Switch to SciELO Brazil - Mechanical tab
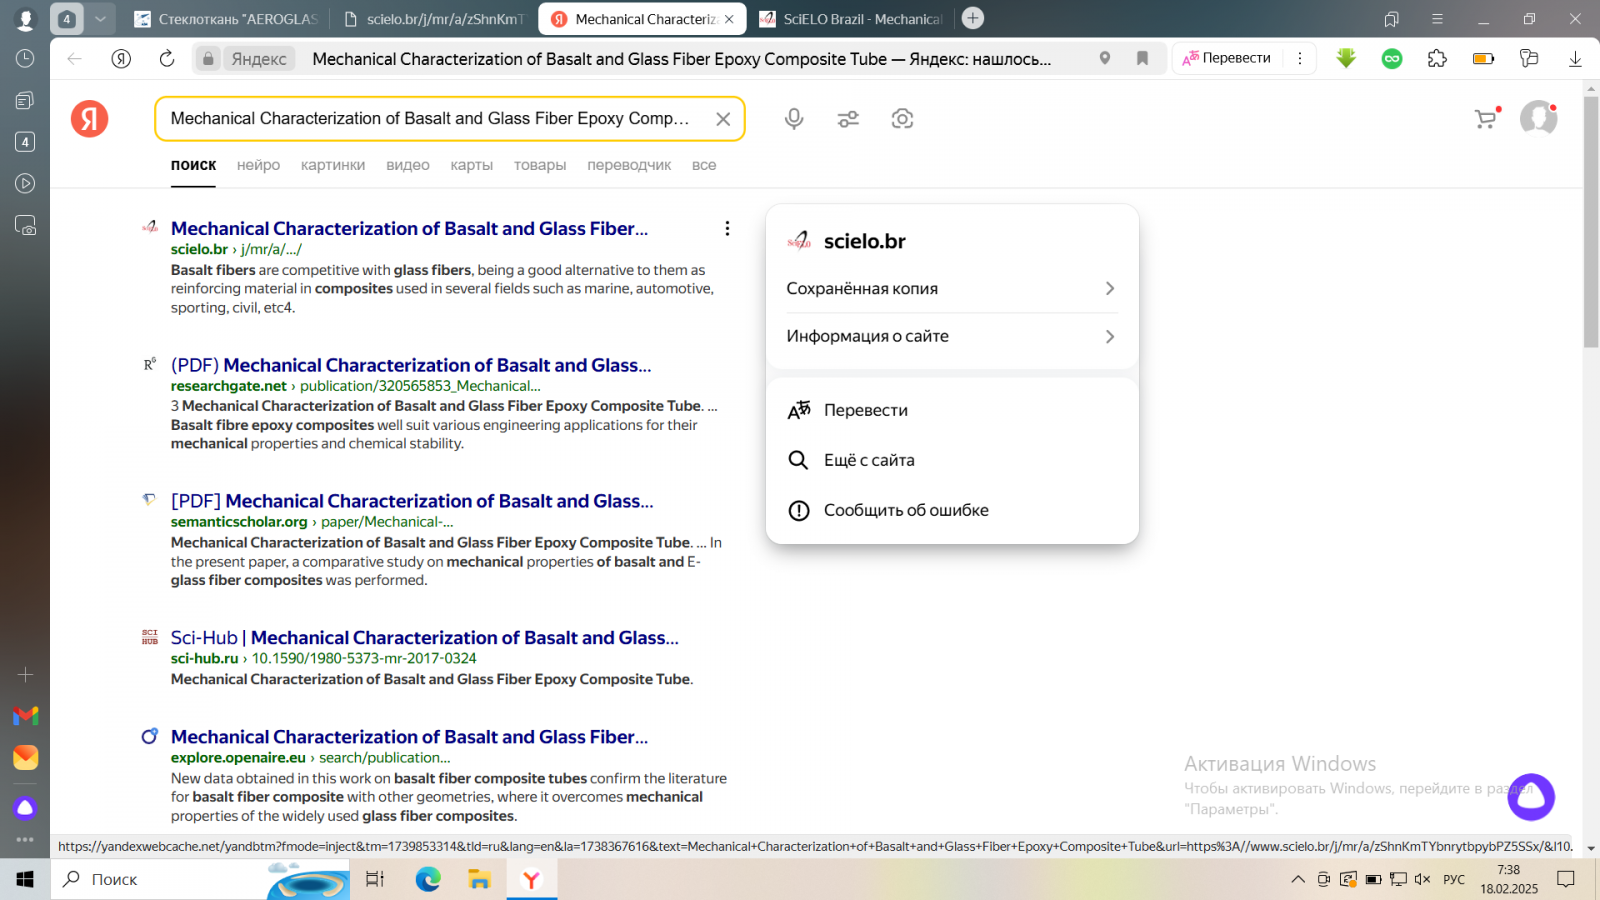This screenshot has height=900, width=1600. 851,19
